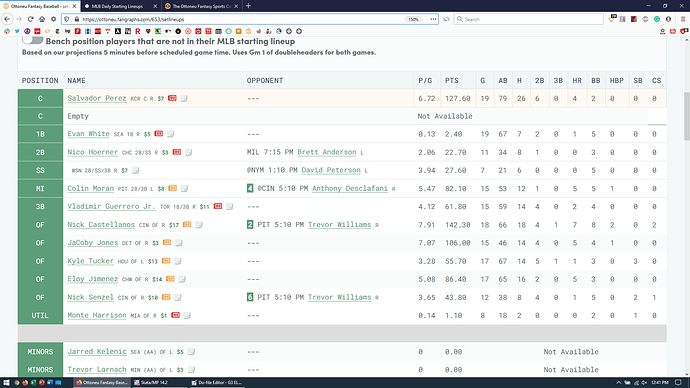The image size is (690, 388).
Task: Toggle bench players not in MLB starting lineup
Action: click(33, 40)
